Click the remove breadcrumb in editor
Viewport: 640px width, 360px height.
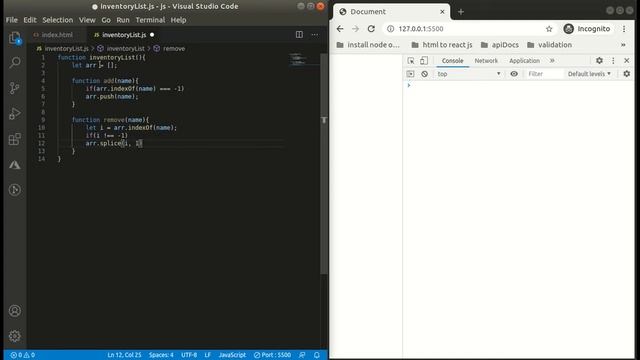click(x=174, y=49)
